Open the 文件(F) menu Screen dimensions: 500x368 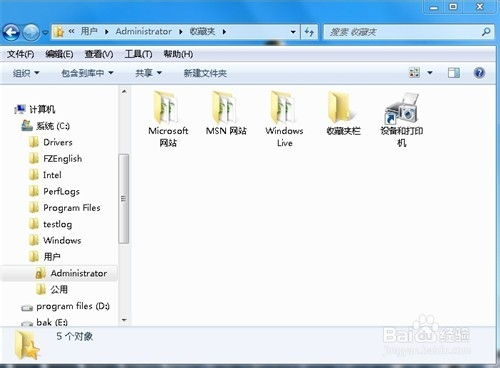pyautogui.click(x=21, y=54)
